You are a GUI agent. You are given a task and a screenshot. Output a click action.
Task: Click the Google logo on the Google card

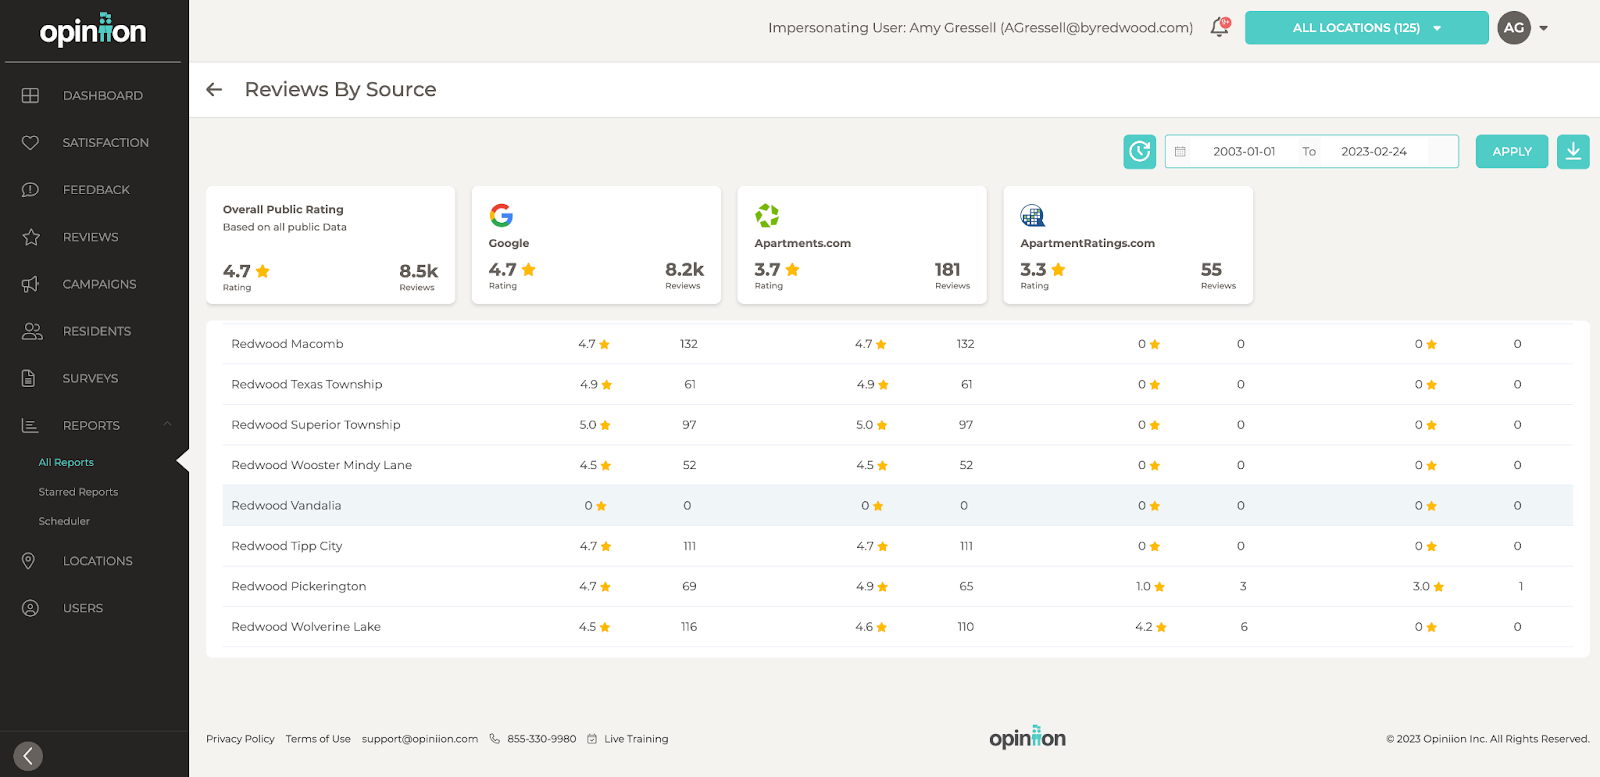[x=501, y=215]
